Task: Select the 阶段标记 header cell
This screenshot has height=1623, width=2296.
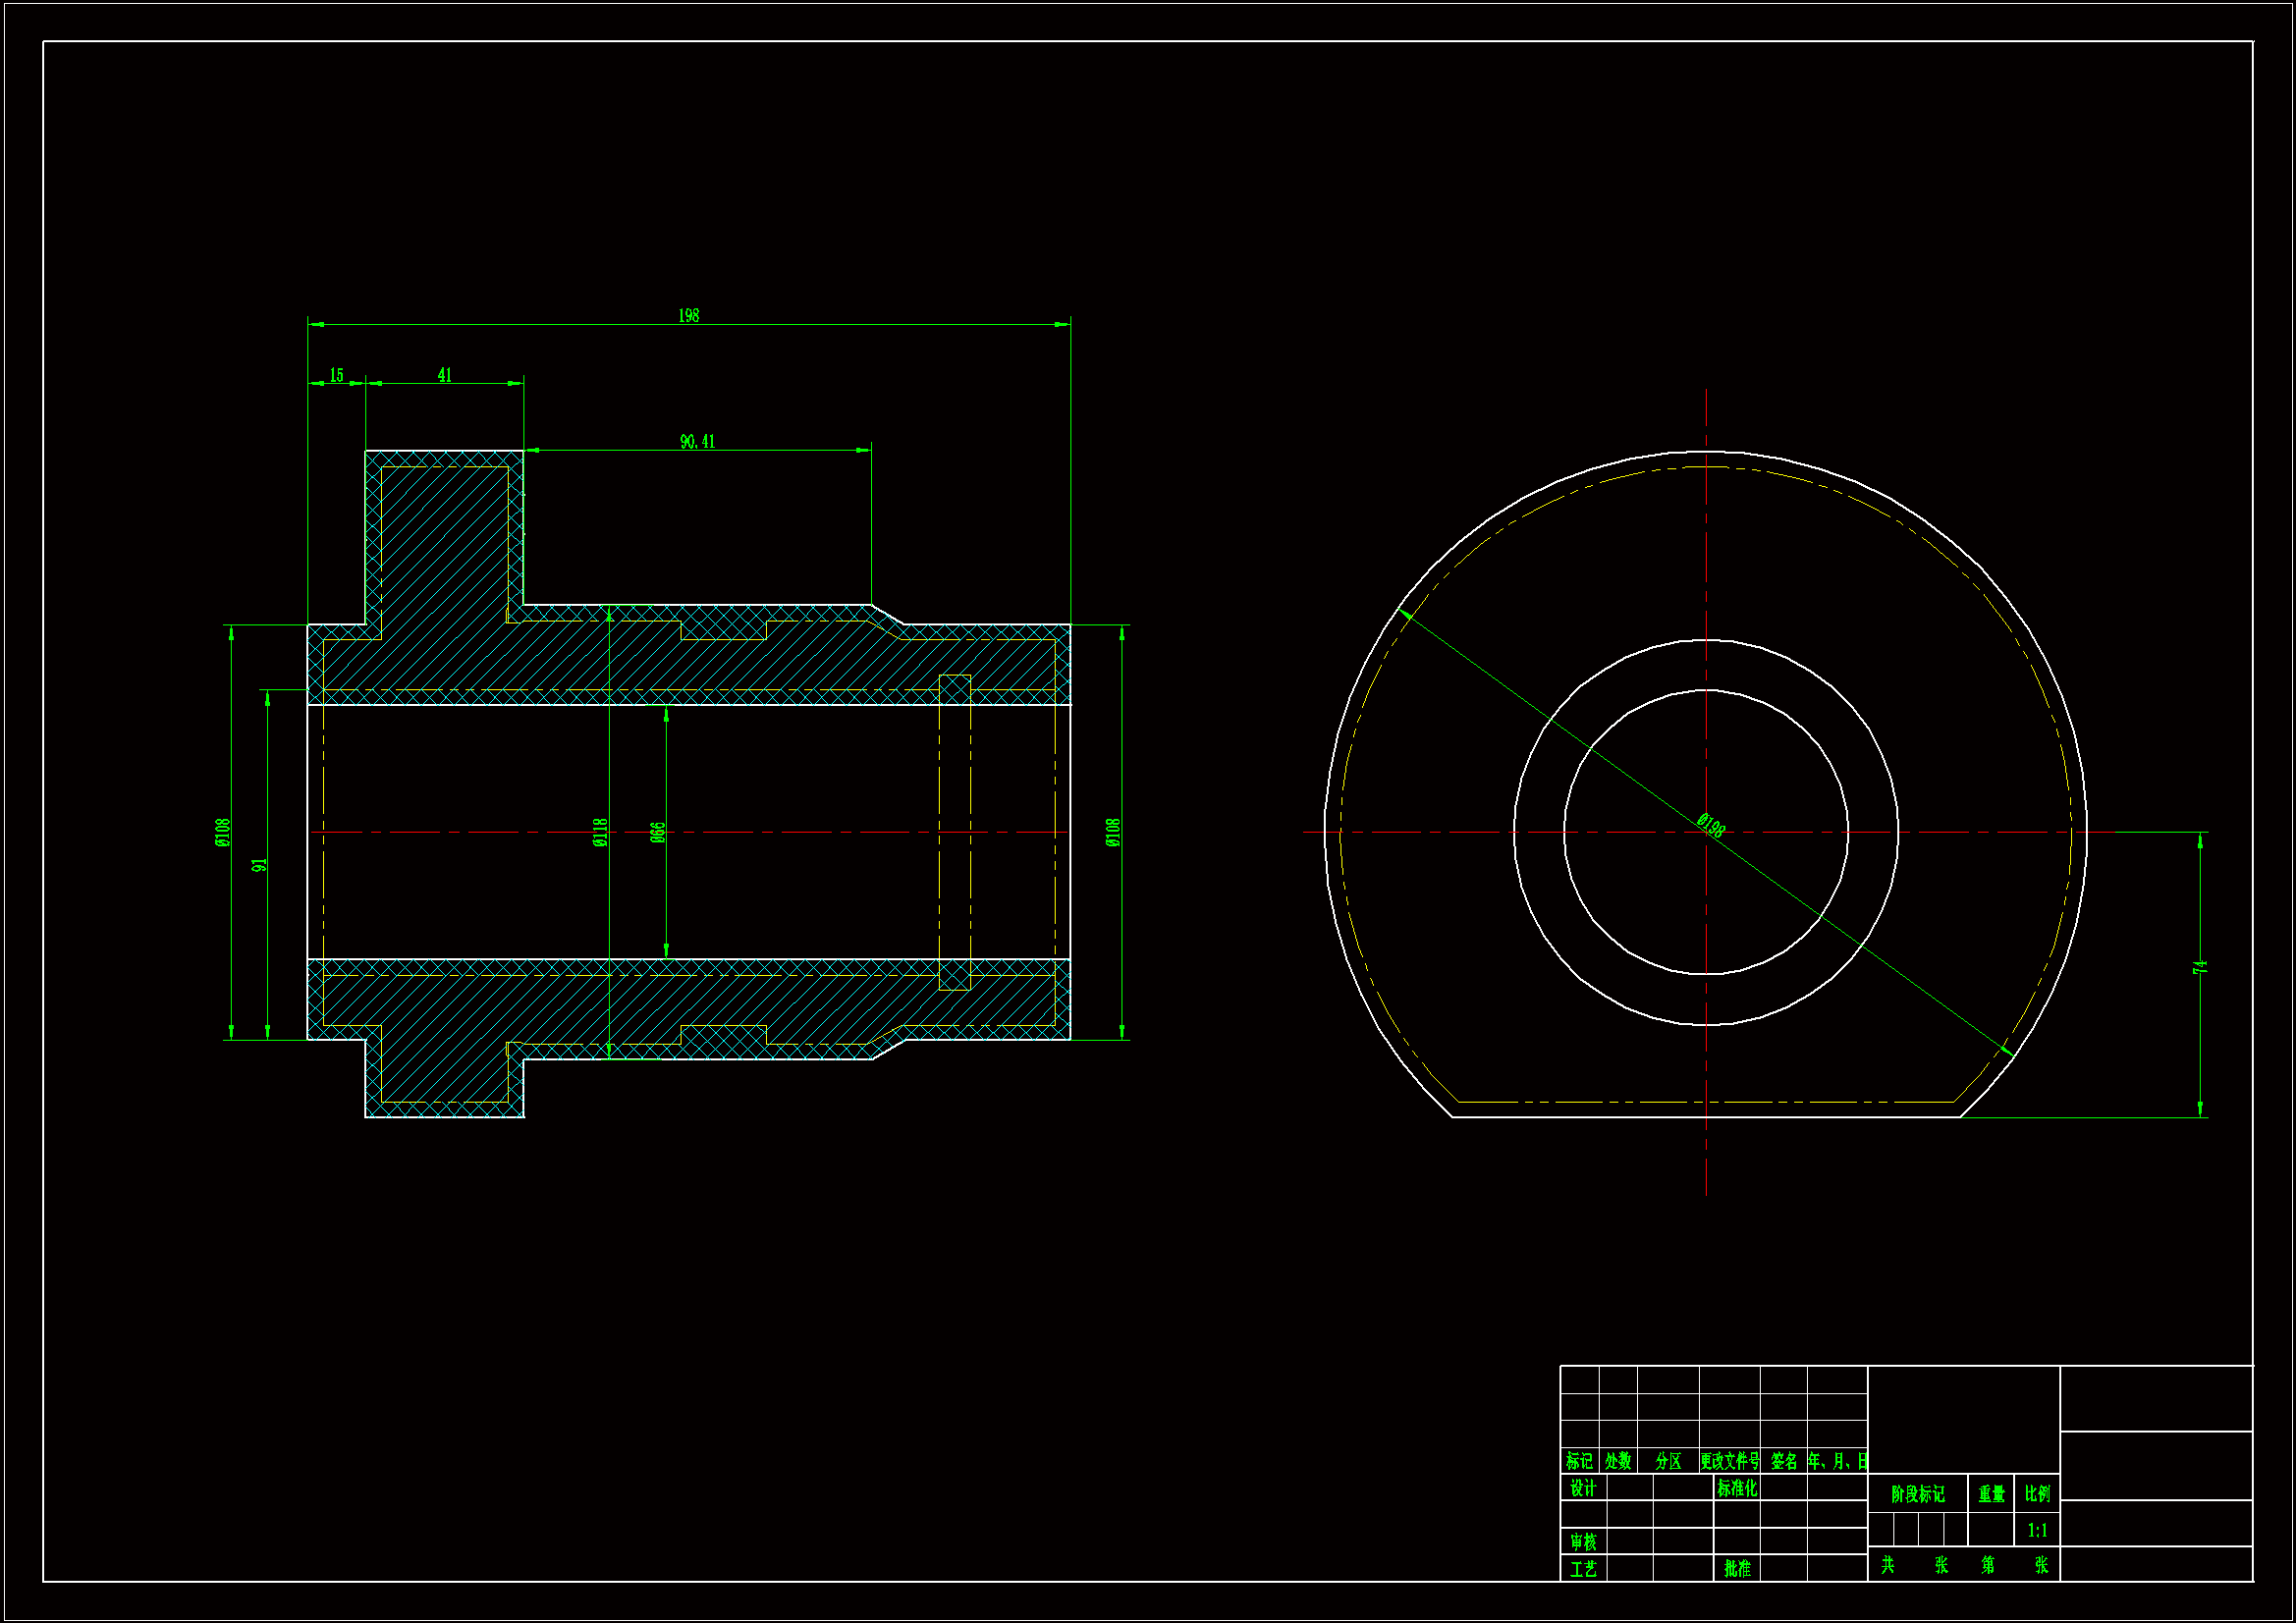Action: click(x=1917, y=1494)
